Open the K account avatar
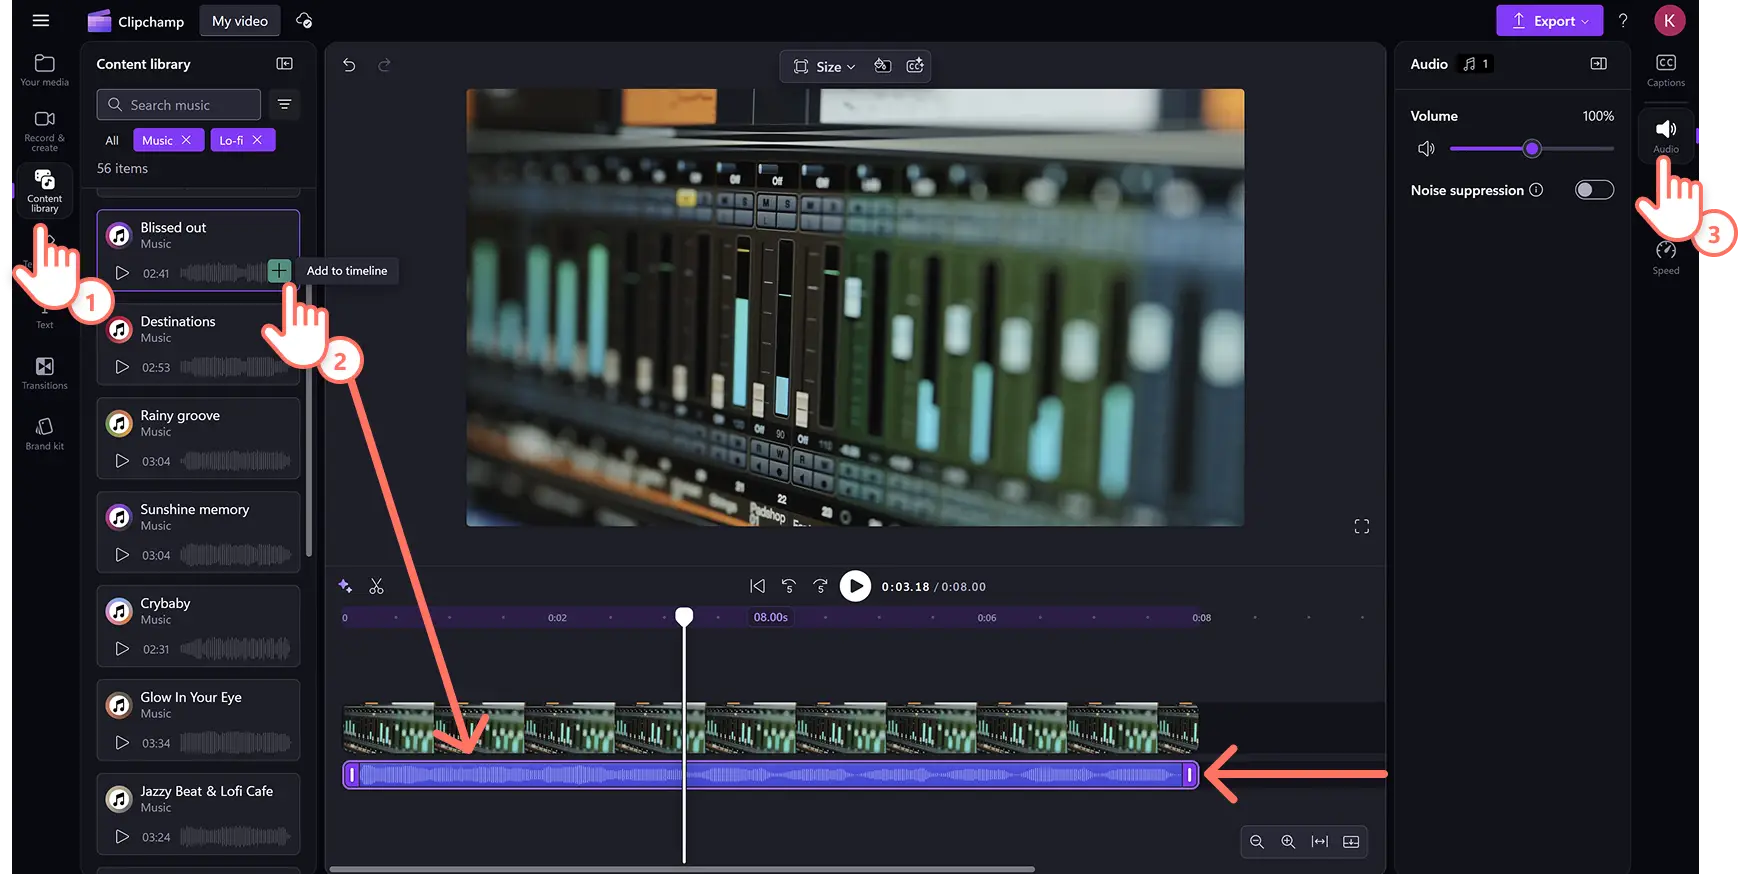 [1669, 20]
